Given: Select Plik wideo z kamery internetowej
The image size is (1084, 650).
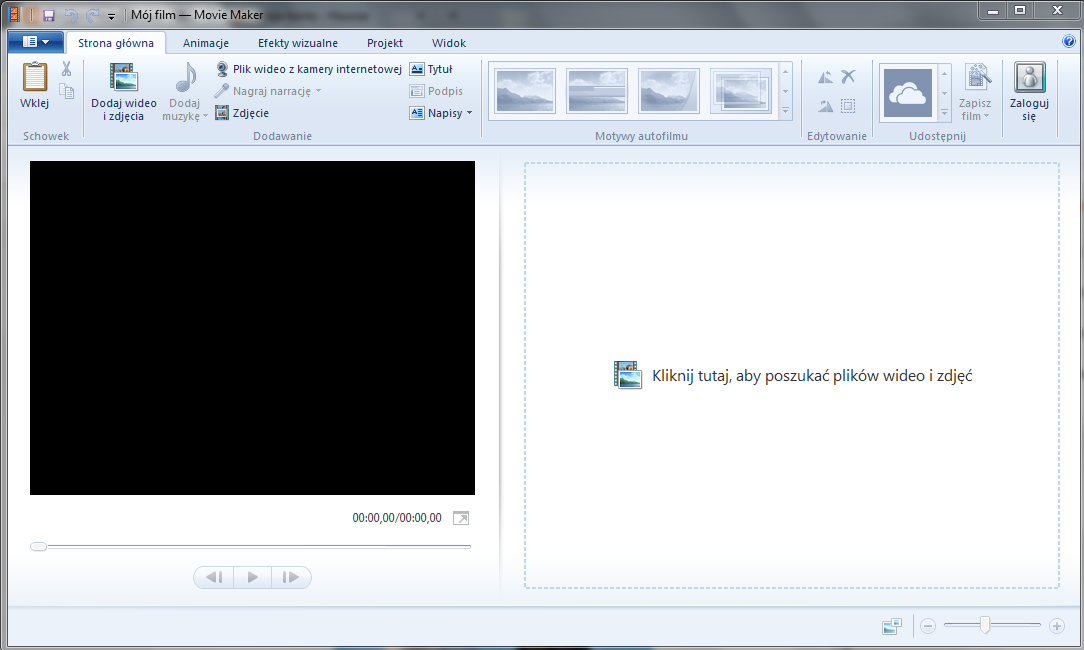Looking at the screenshot, I should [308, 69].
